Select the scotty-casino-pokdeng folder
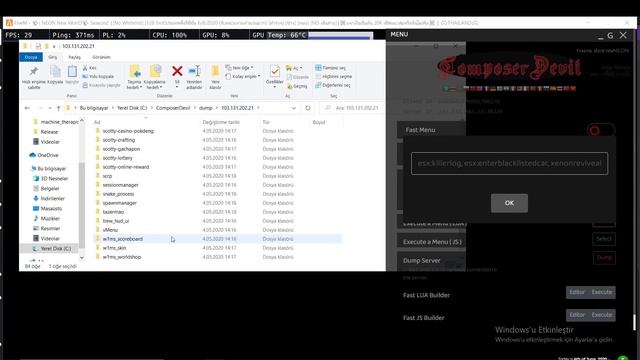The height and width of the screenshot is (360, 640). 128,131
